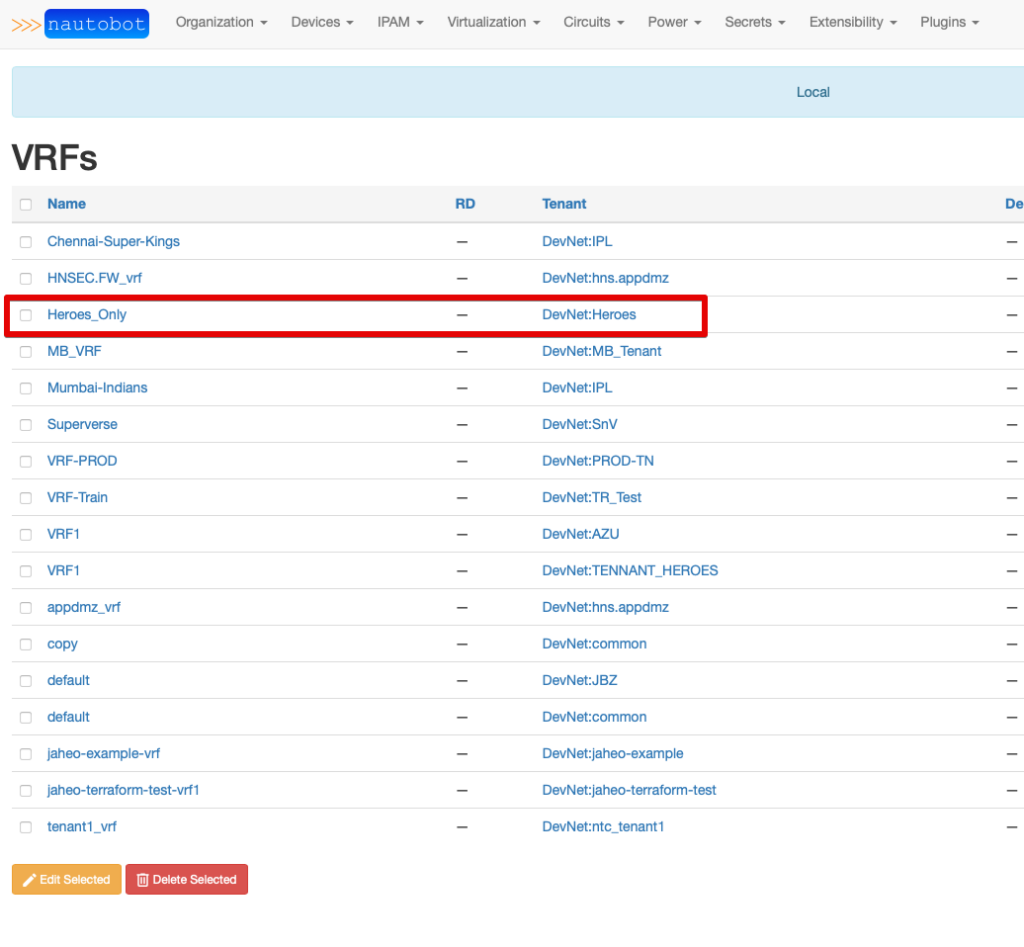Check the Chennai-Super-Kings row checkbox
The width and height of the screenshot is (1024, 947).
[25, 242]
